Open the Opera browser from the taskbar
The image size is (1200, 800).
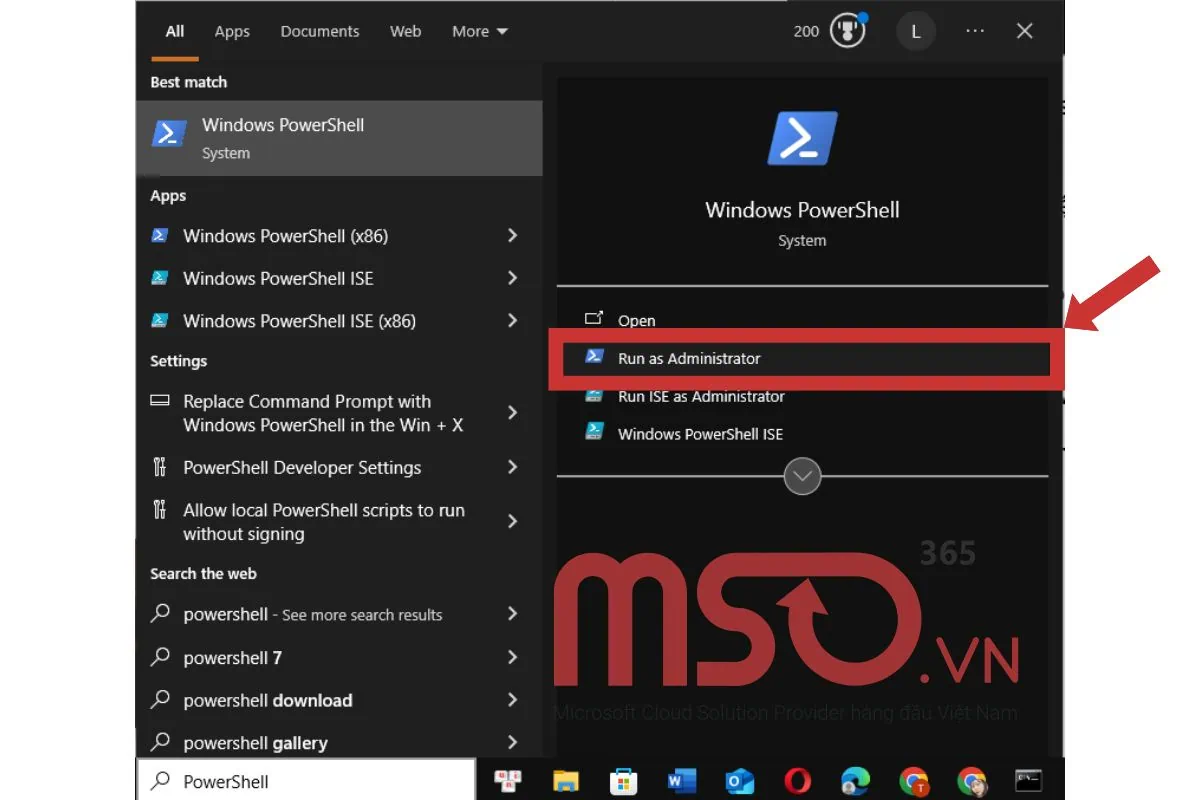pyautogui.click(x=797, y=780)
